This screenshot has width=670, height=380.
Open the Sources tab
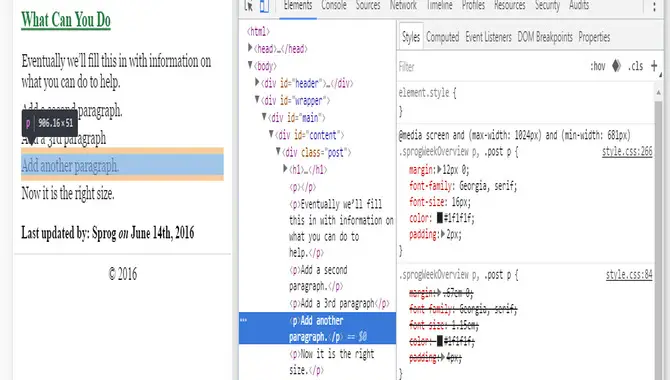point(368,6)
